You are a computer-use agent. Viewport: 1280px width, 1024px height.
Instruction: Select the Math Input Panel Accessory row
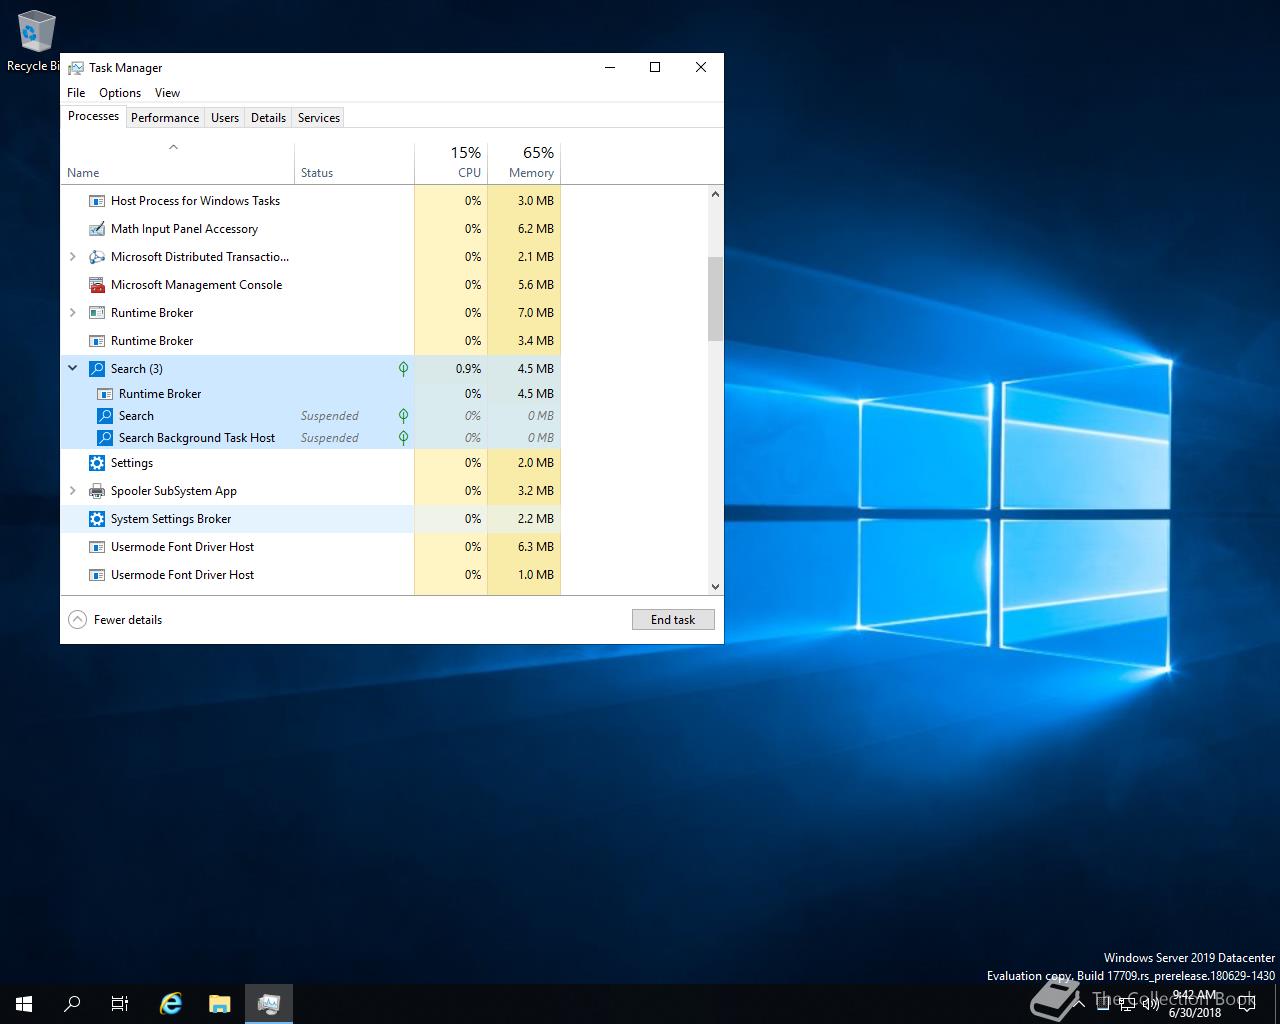(310, 229)
